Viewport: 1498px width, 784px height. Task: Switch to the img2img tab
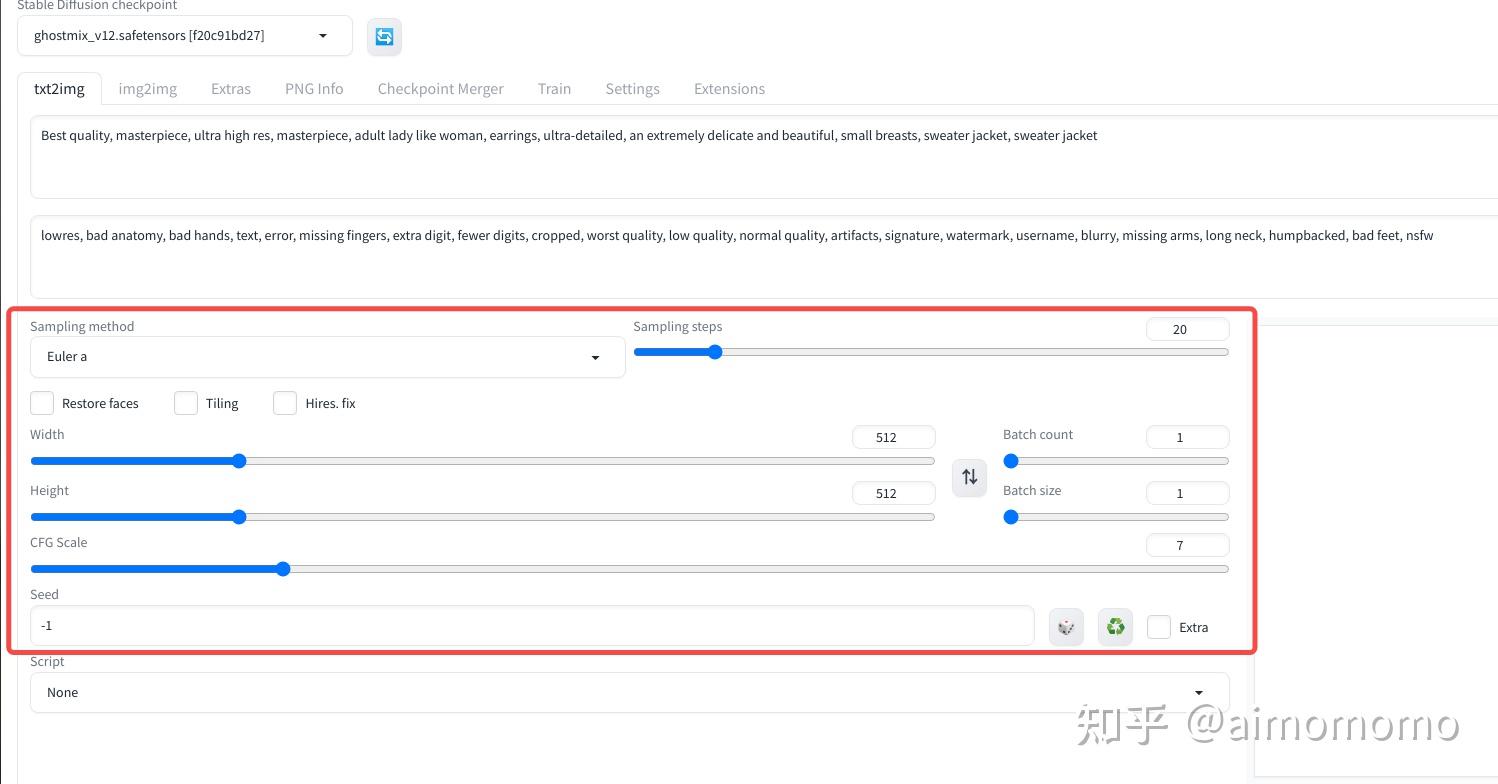pyautogui.click(x=147, y=88)
